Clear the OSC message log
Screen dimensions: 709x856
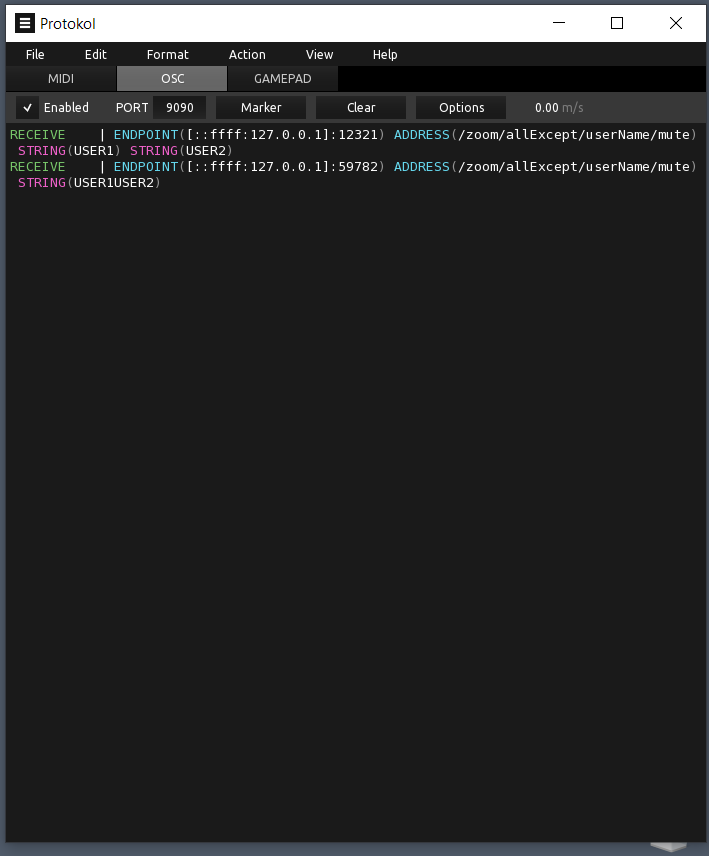tap(361, 108)
